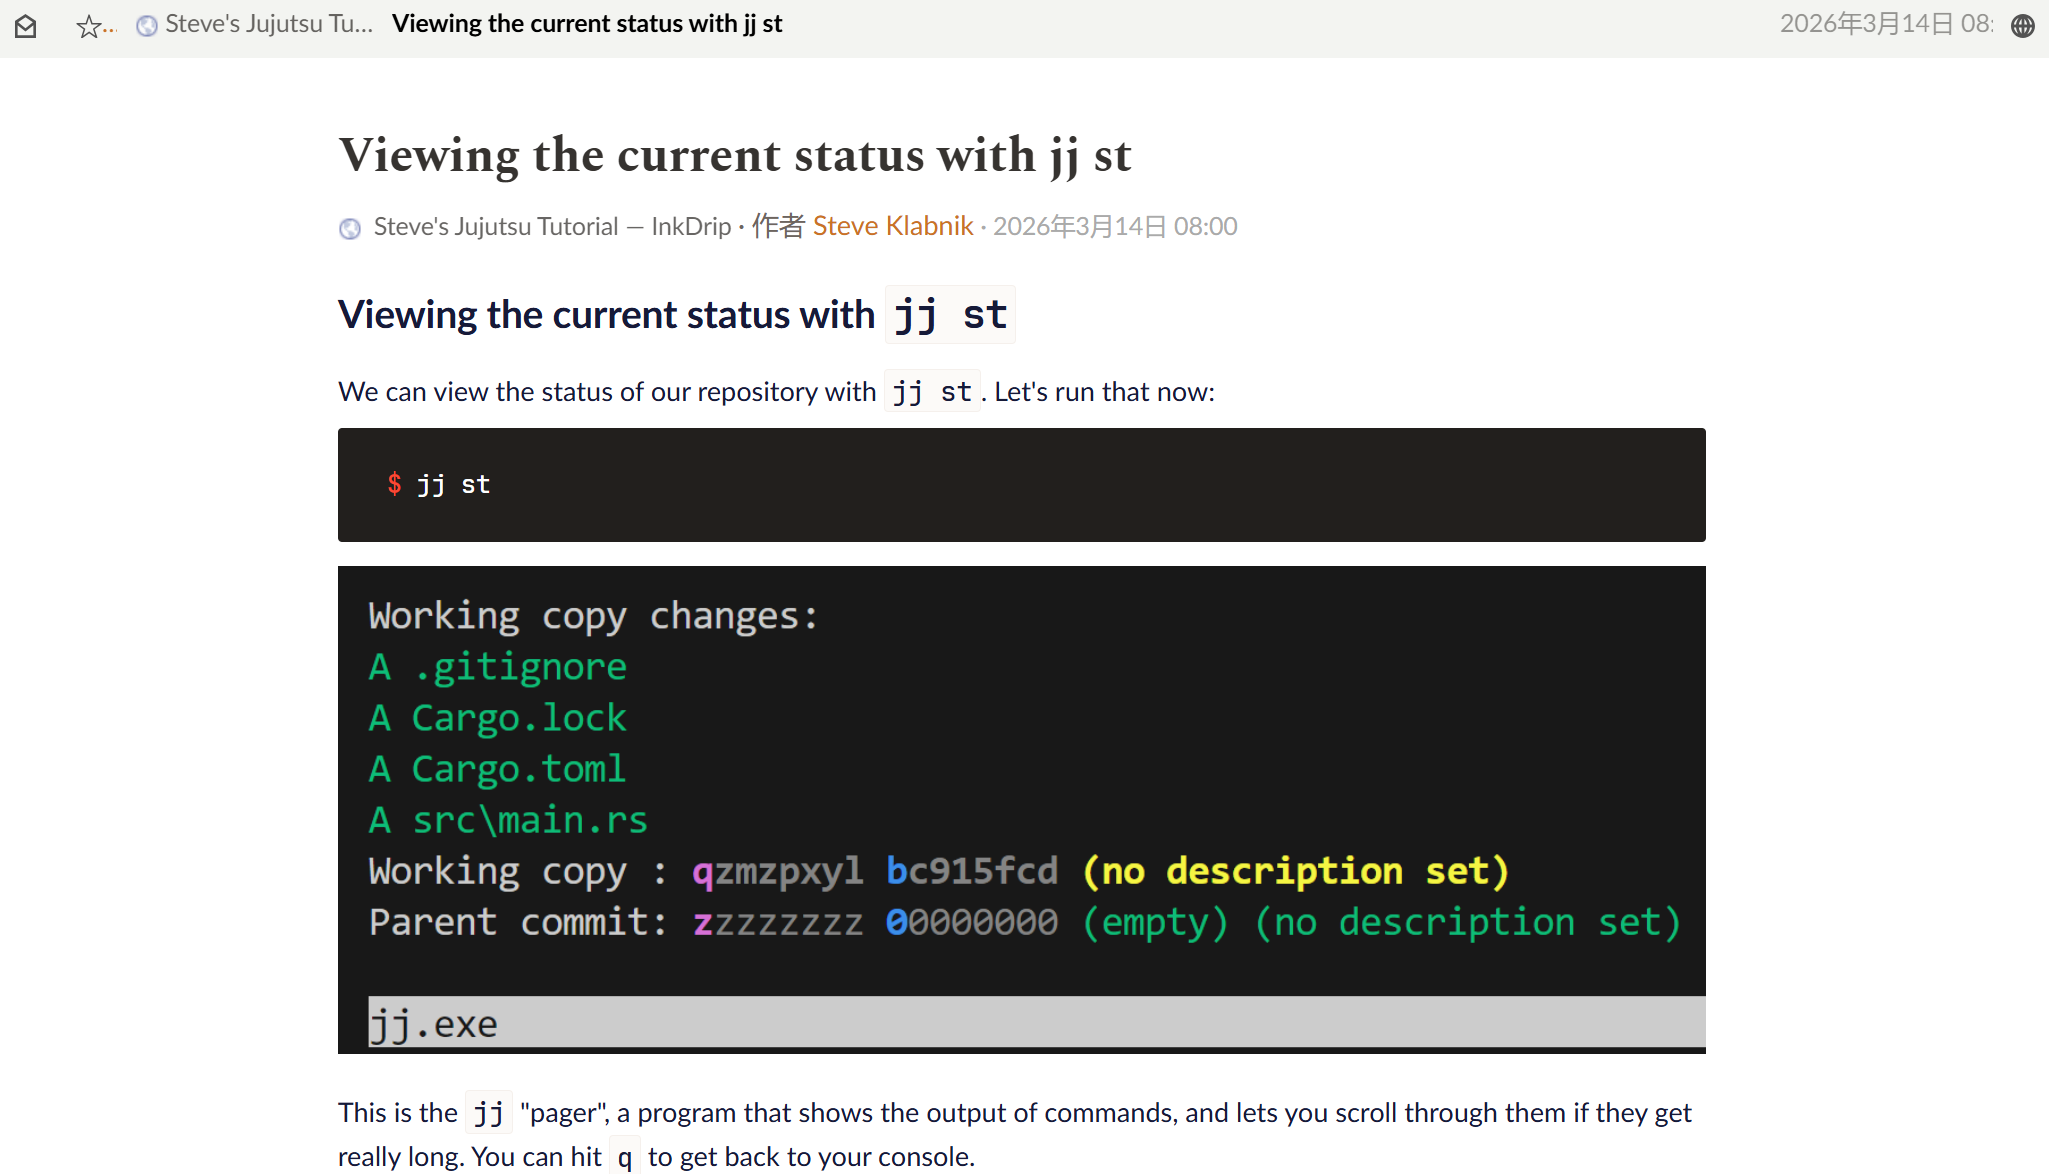Open the Steve Klabnik author link
Viewport: 2049px width, 1174px height.
click(x=892, y=226)
